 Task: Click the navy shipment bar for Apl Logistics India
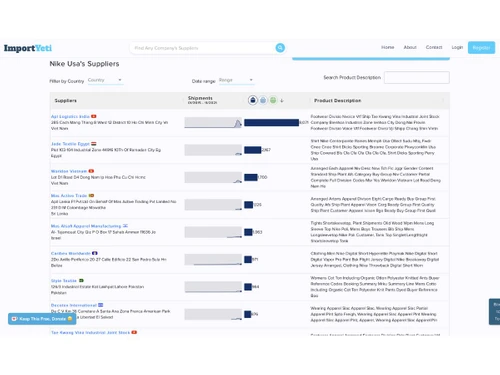click(271, 122)
